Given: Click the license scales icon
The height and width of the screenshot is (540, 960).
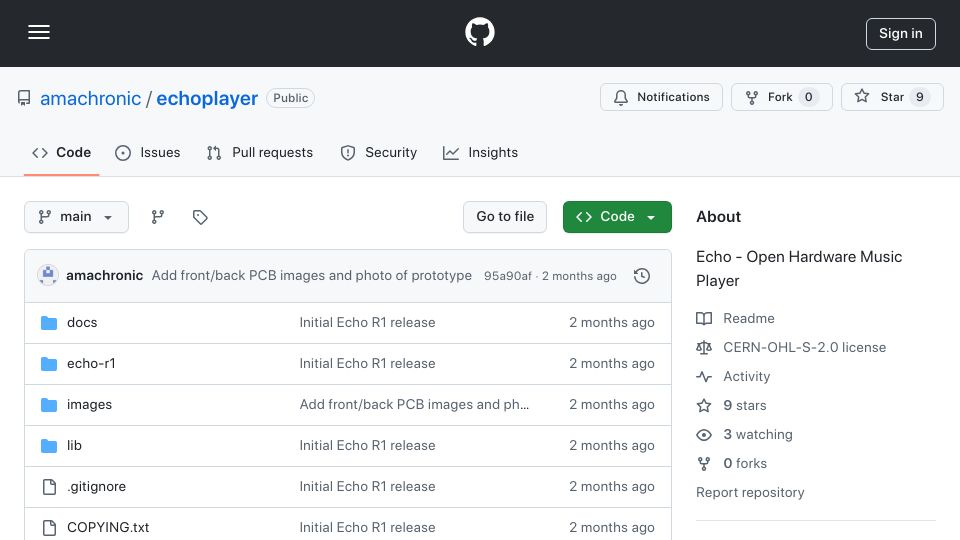Looking at the screenshot, I should (x=704, y=348).
